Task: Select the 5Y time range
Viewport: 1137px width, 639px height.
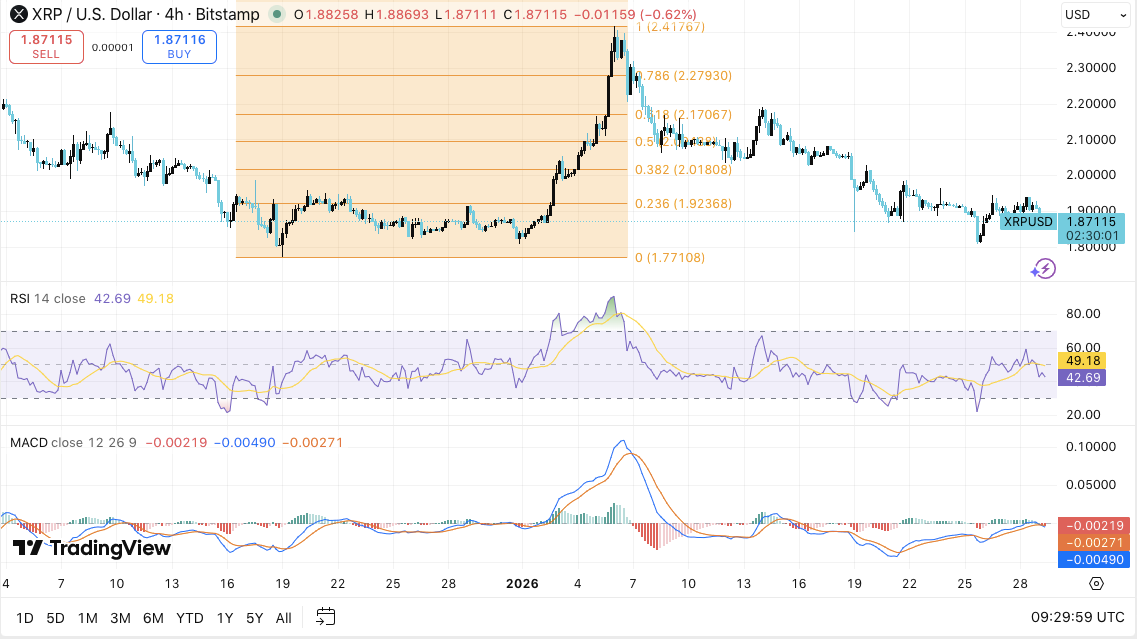Action: pos(255,618)
